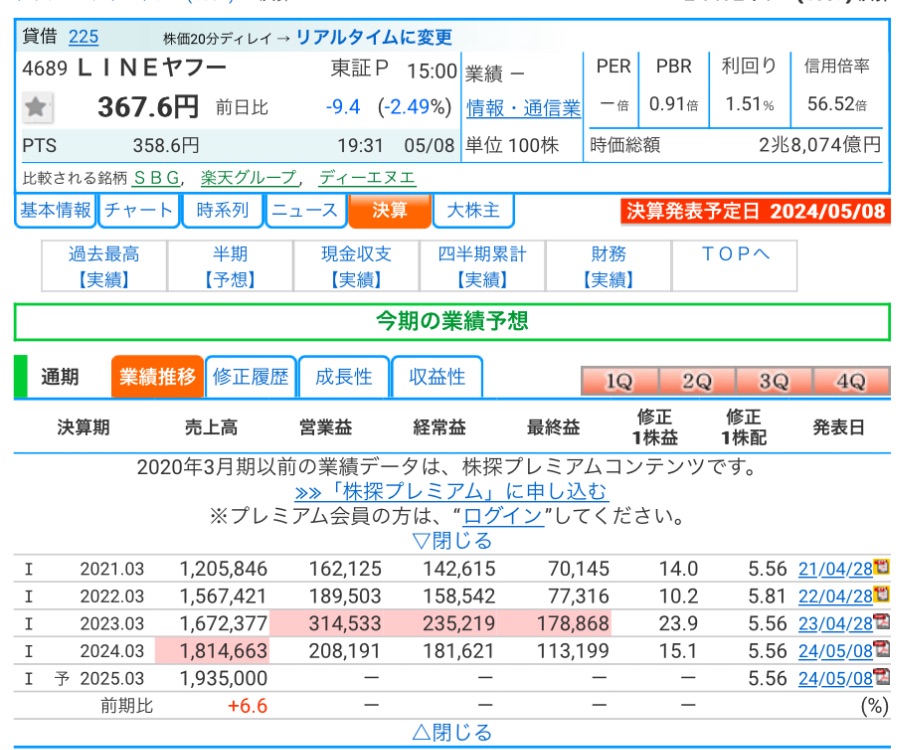Jump to 財務【実績】 section
This screenshot has height=750, width=902.
tap(608, 266)
